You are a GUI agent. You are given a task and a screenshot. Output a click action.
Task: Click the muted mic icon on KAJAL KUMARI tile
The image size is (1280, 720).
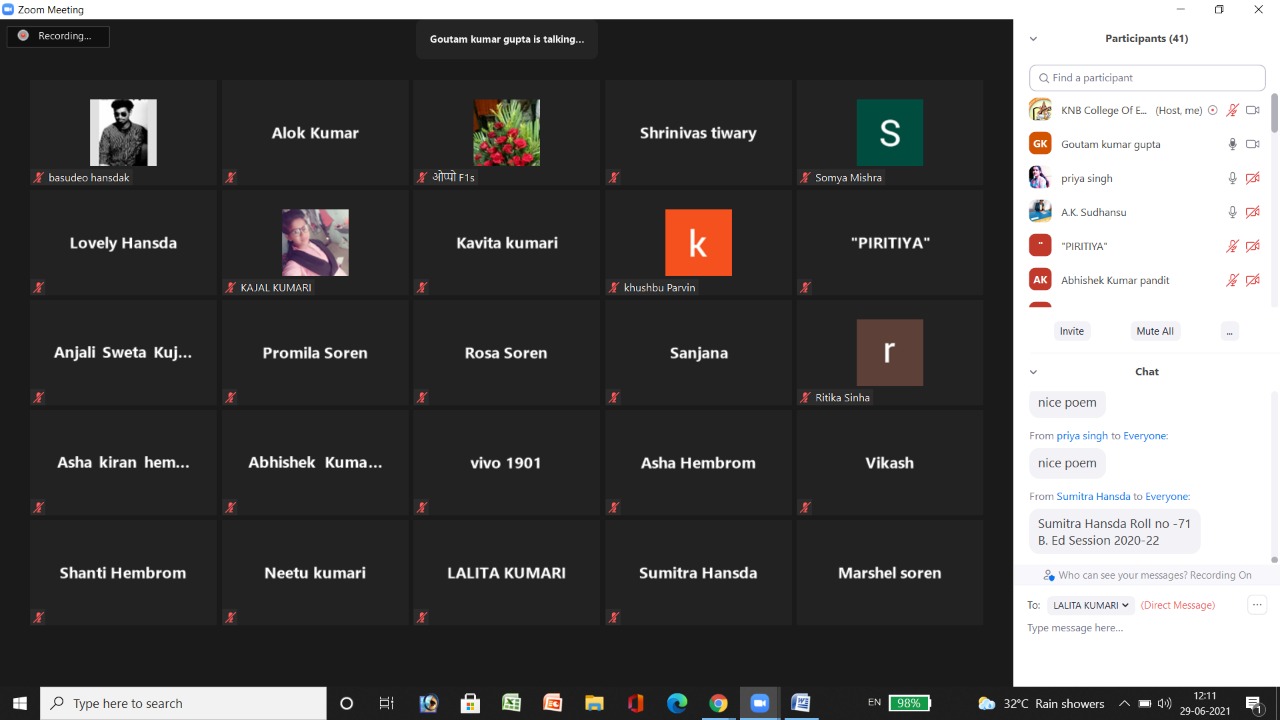(231, 287)
